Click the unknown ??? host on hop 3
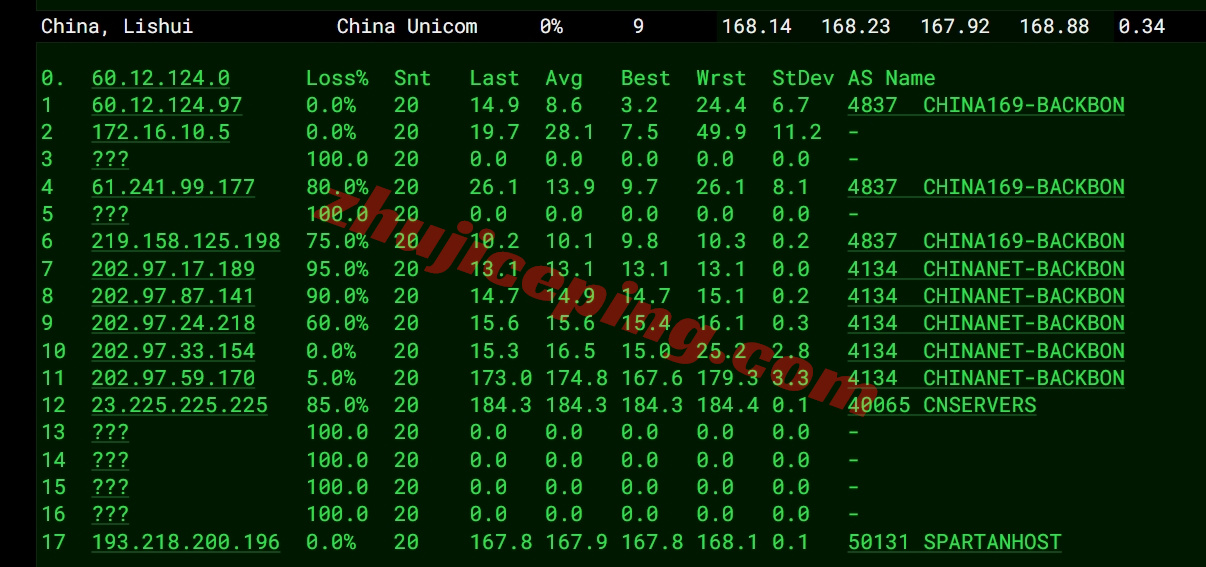Viewport: 1206px width, 567px height. [110, 159]
